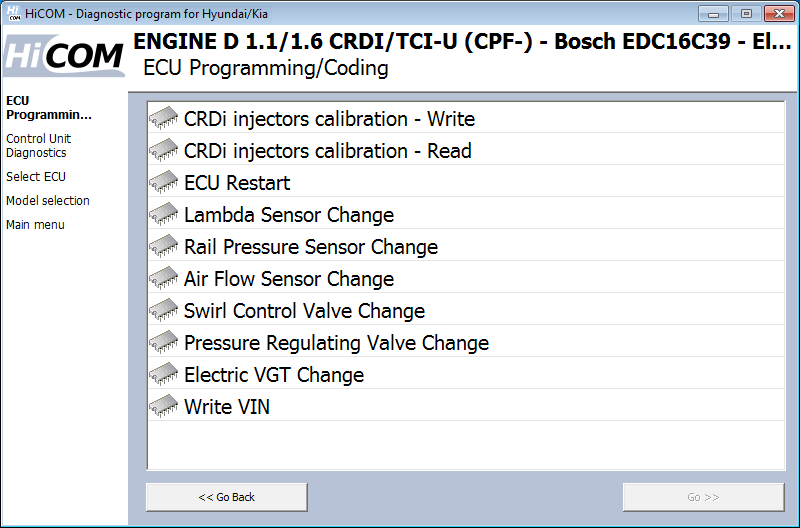
Task: Click chip icon for Lambda Sensor Change
Action: (164, 215)
